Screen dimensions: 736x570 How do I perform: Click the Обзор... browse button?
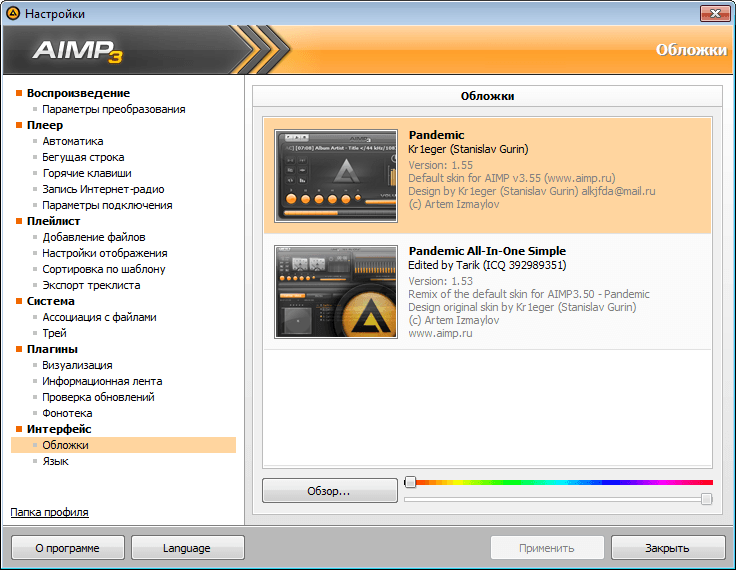pyautogui.click(x=330, y=491)
